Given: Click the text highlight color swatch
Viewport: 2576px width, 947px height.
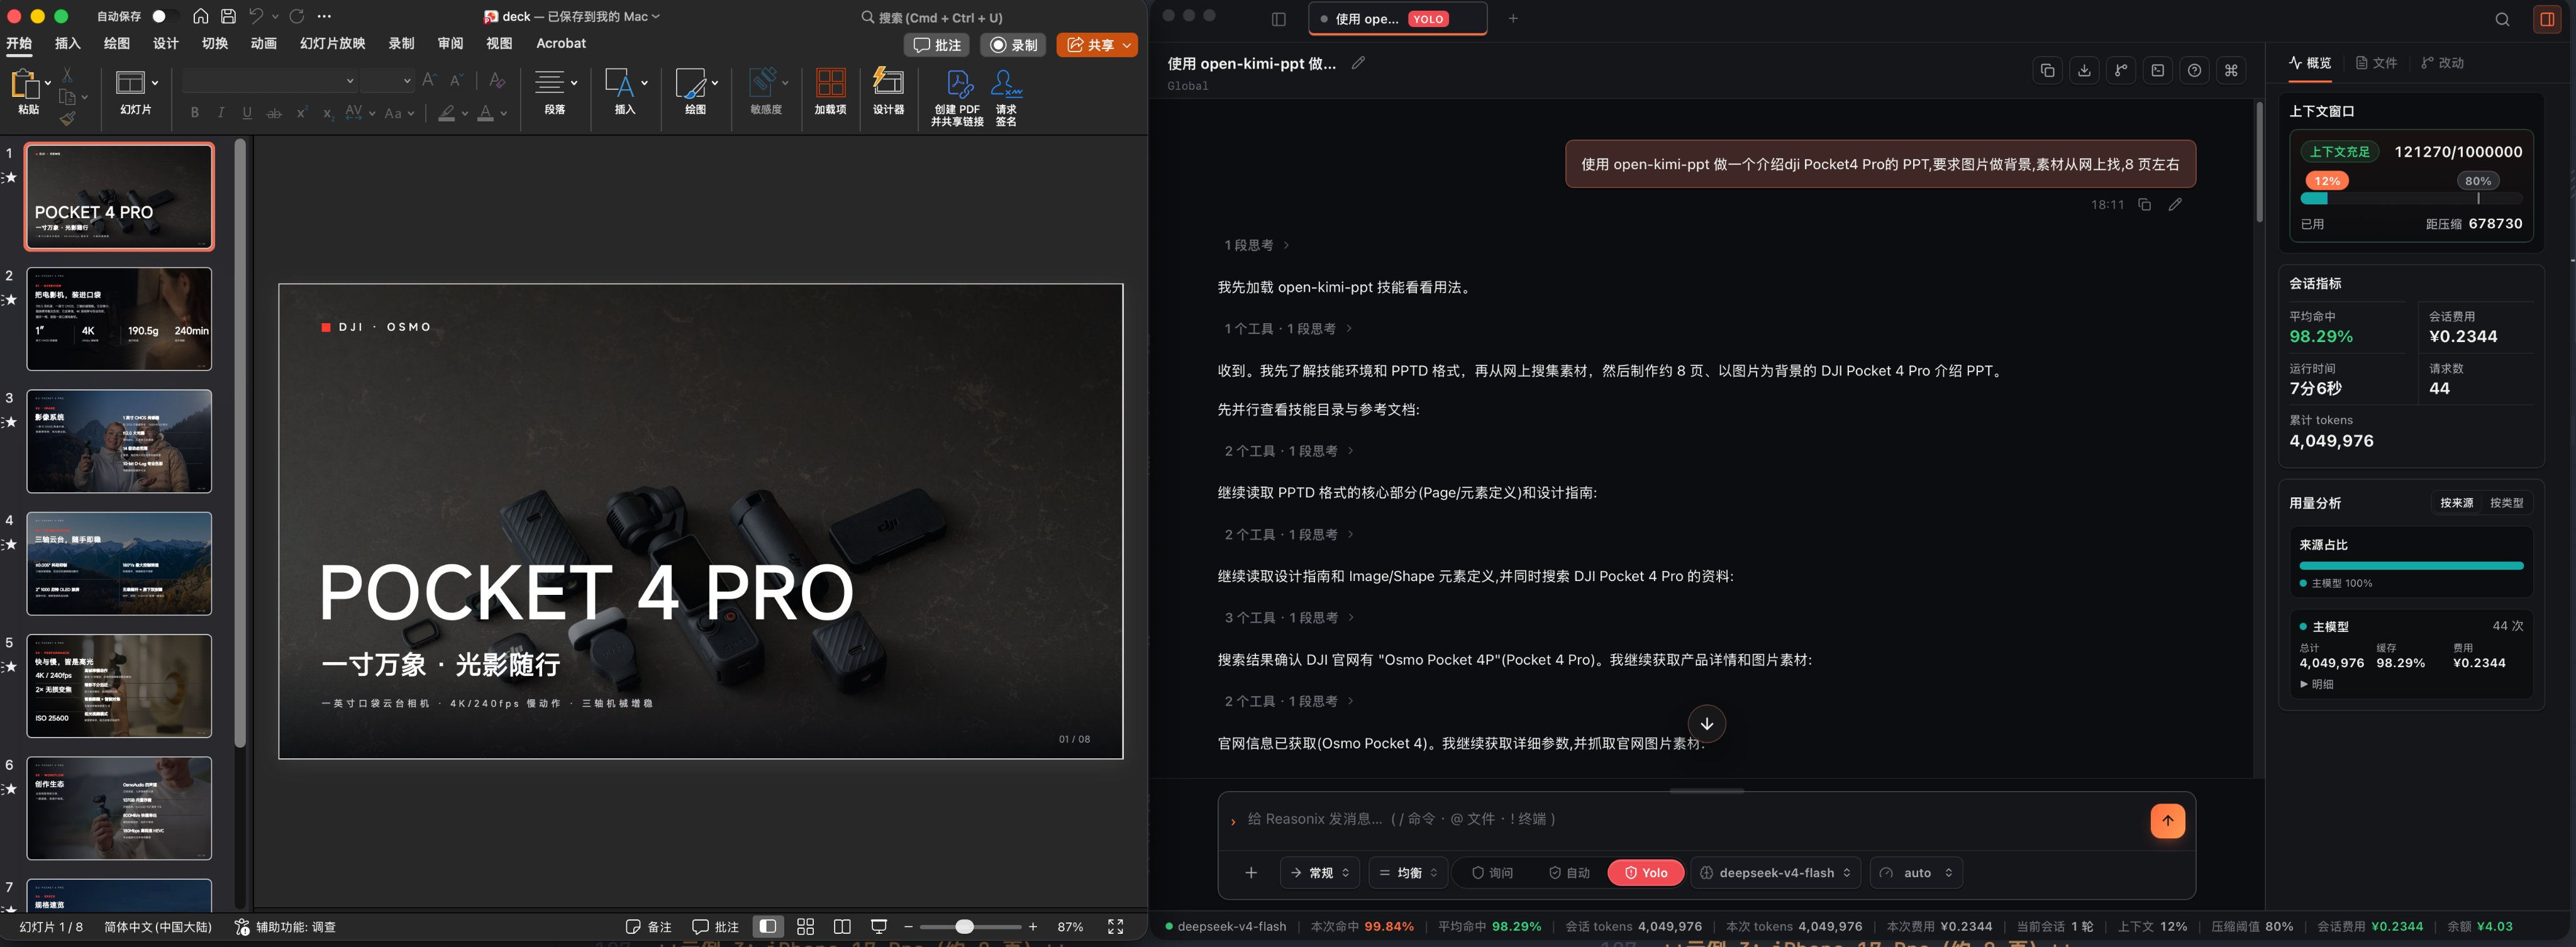Looking at the screenshot, I should click(447, 114).
